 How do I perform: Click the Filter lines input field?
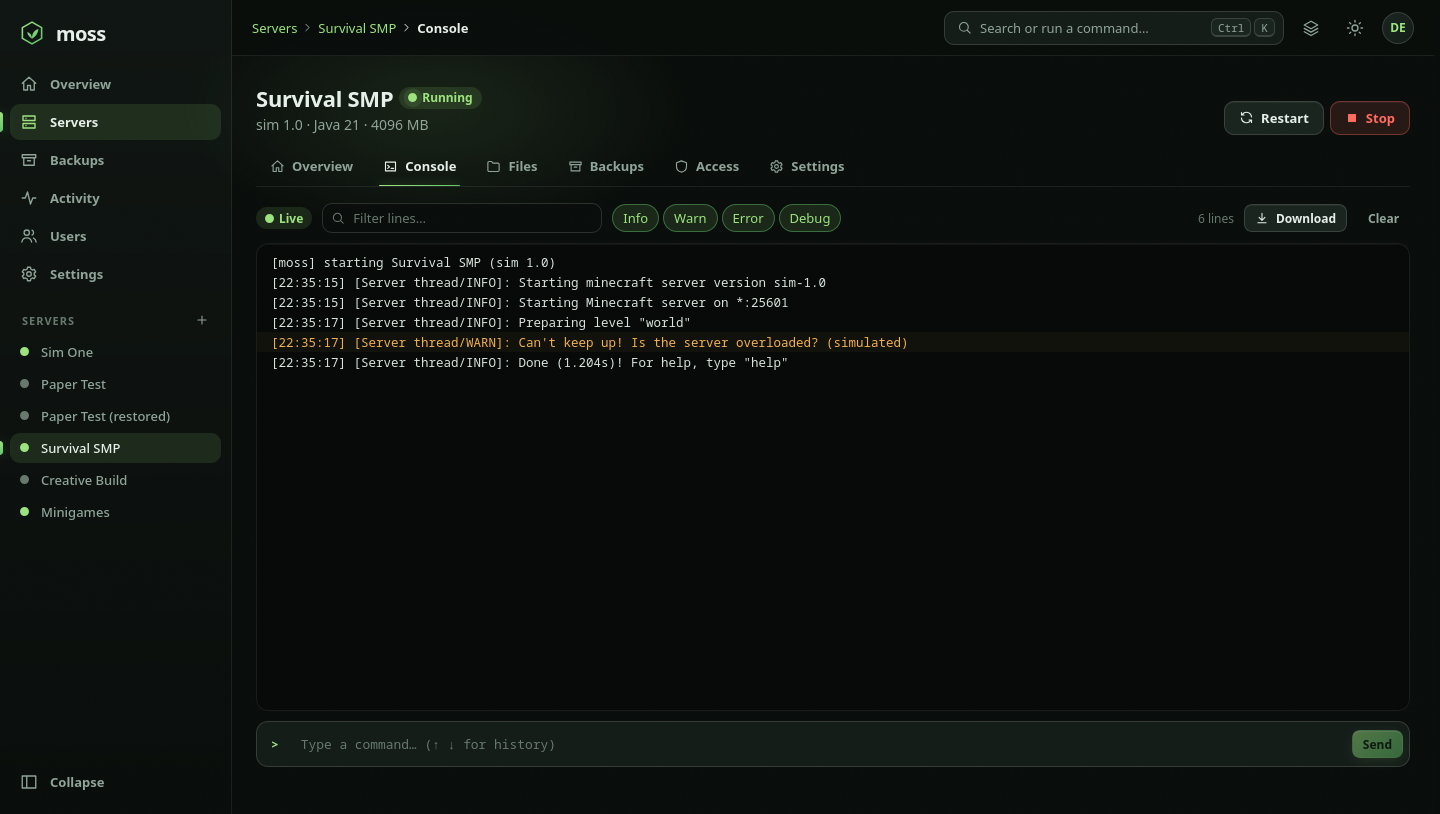coord(462,218)
